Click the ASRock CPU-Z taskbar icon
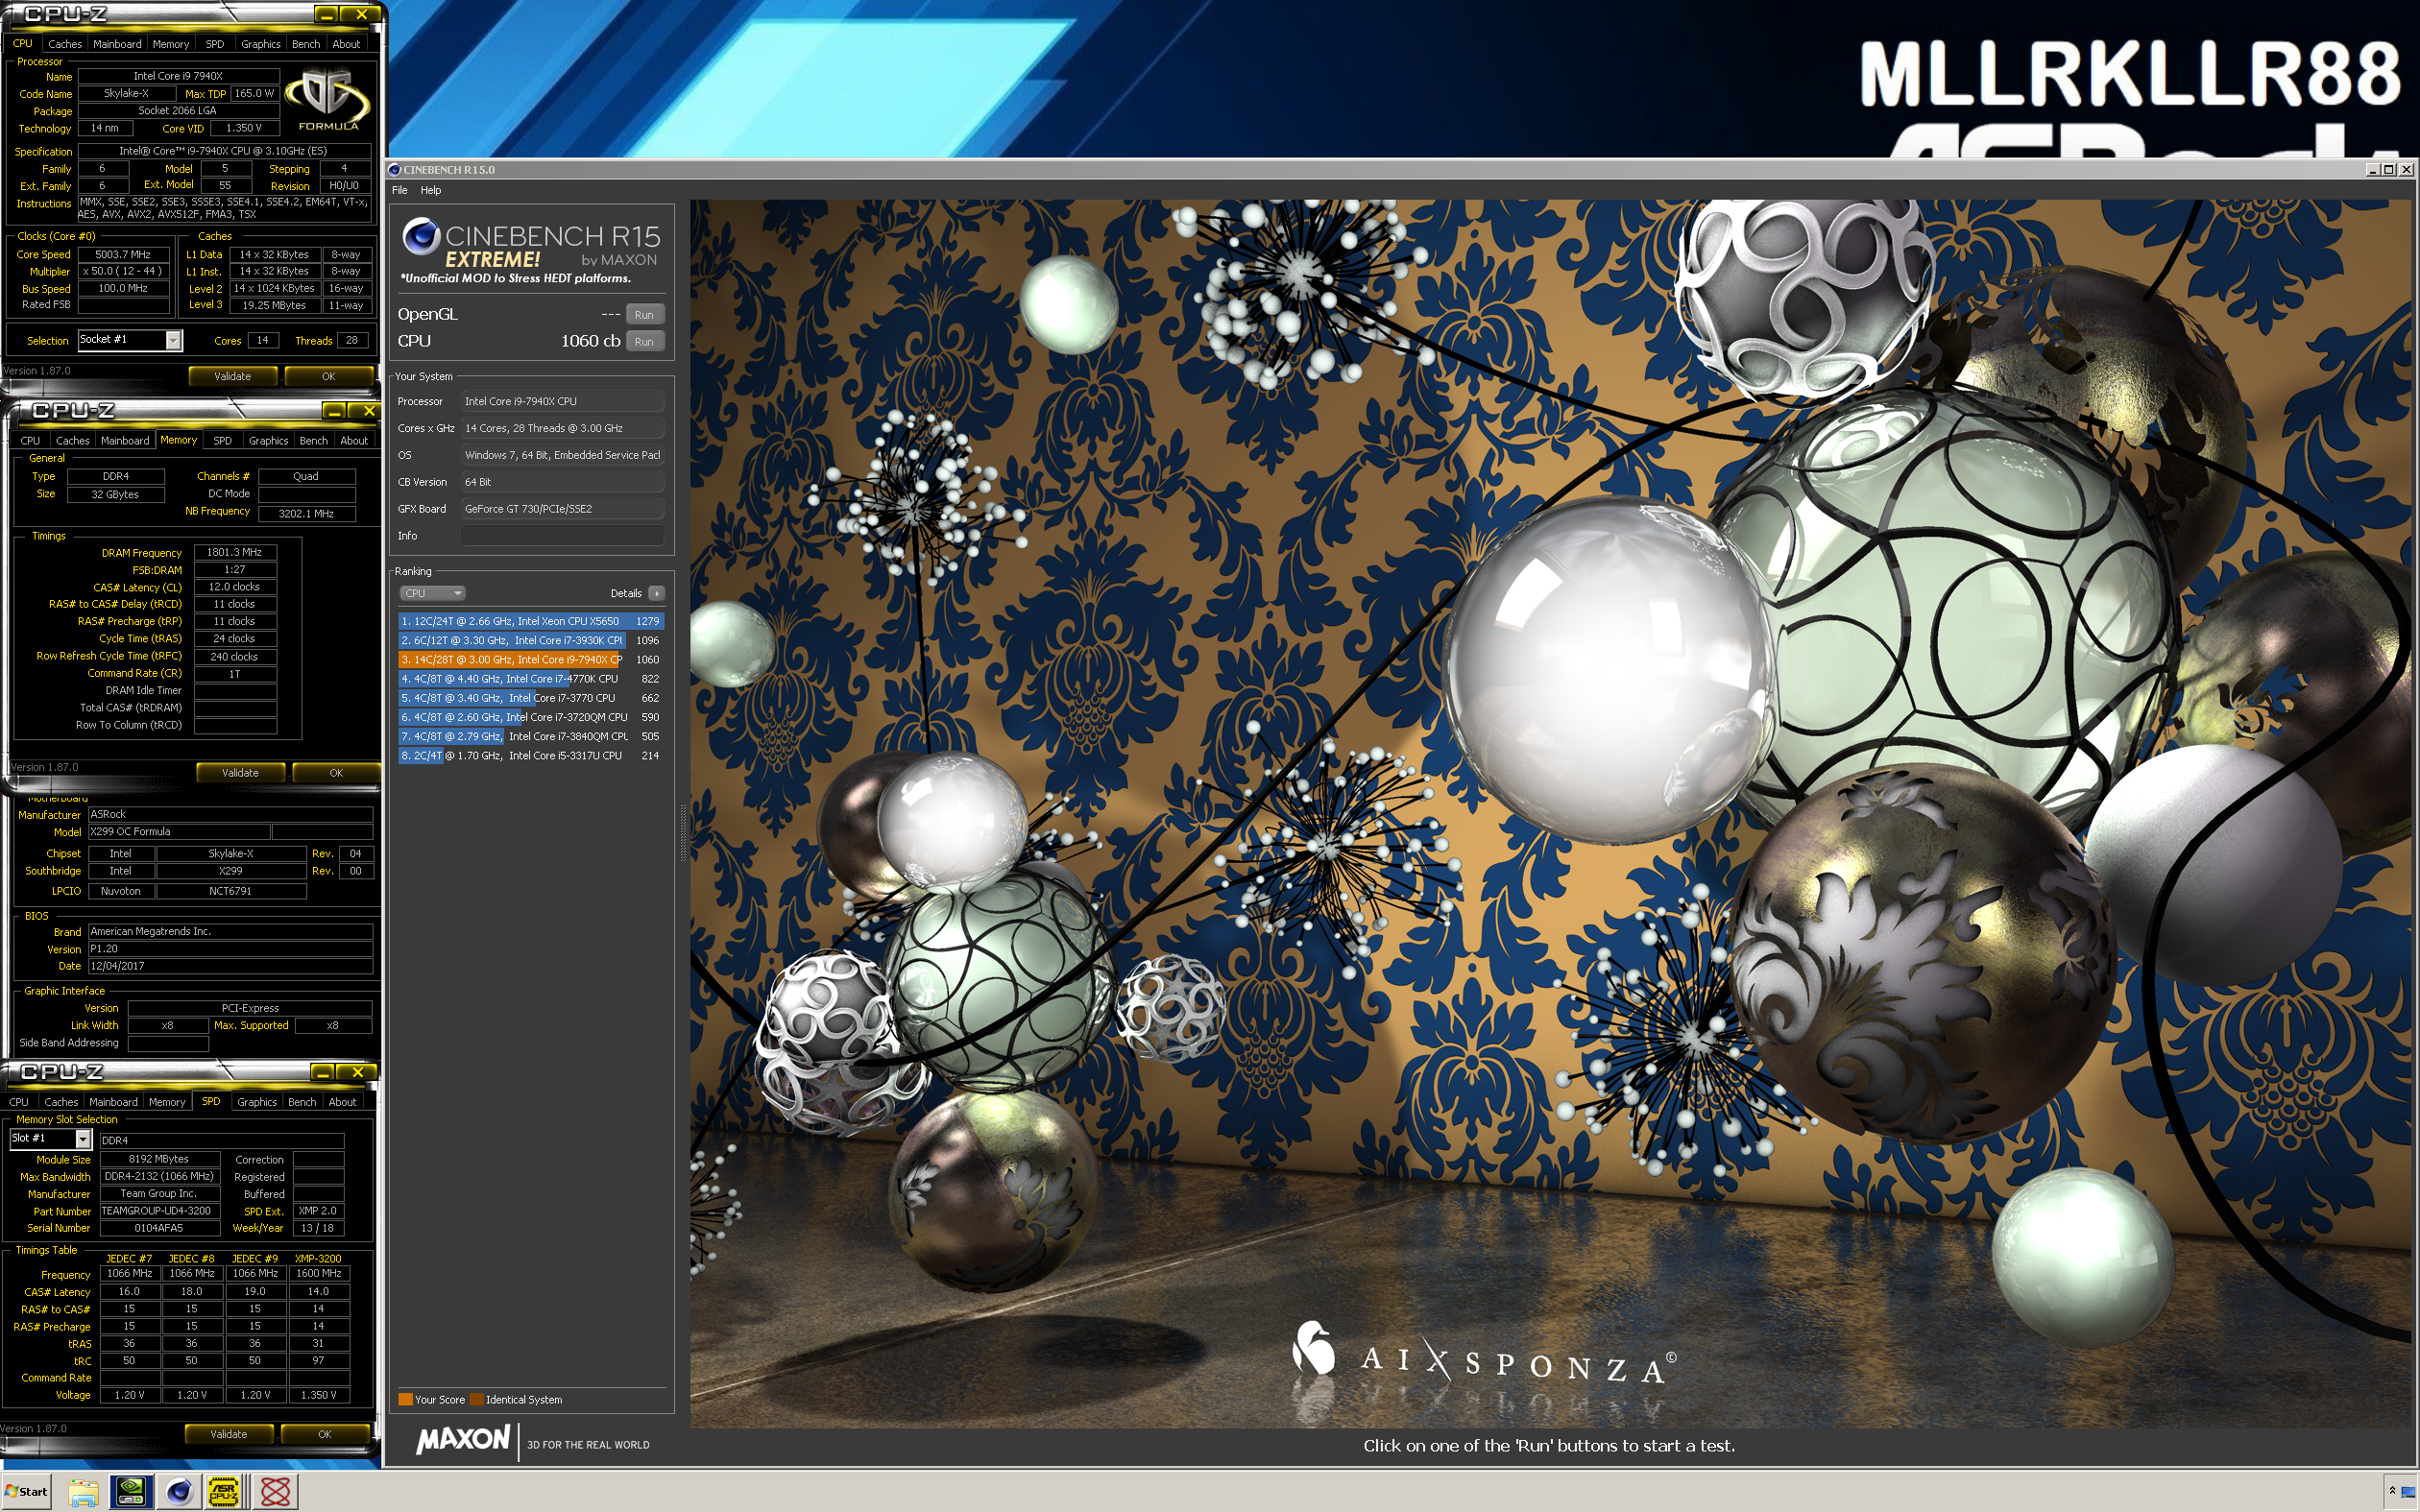 click(x=224, y=1491)
